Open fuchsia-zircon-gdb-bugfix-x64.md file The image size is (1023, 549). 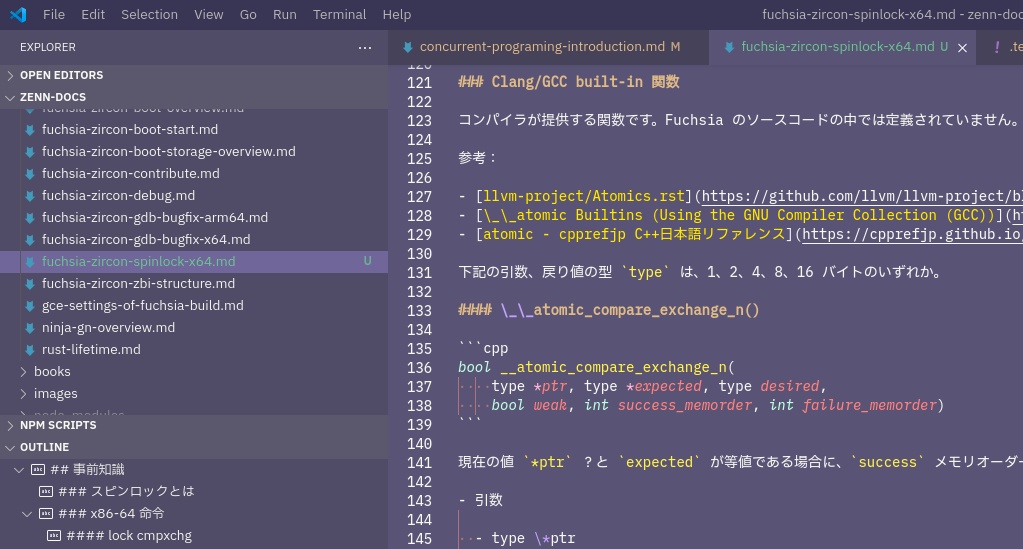(146, 240)
